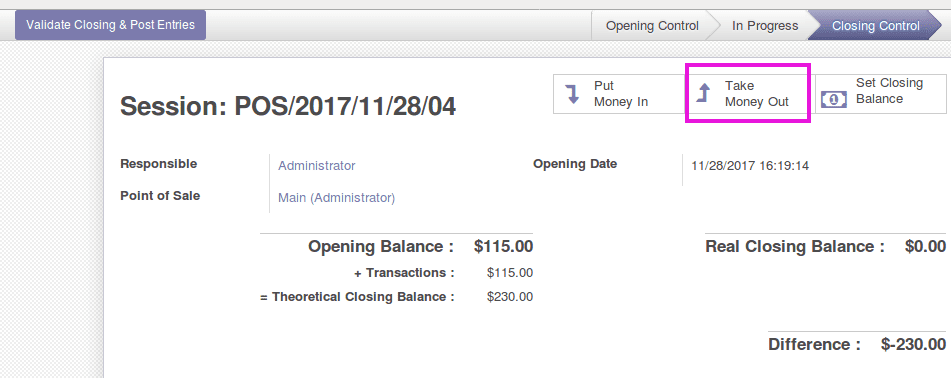Select Take Money Out button
This screenshot has height=378, width=951.
tap(750, 94)
